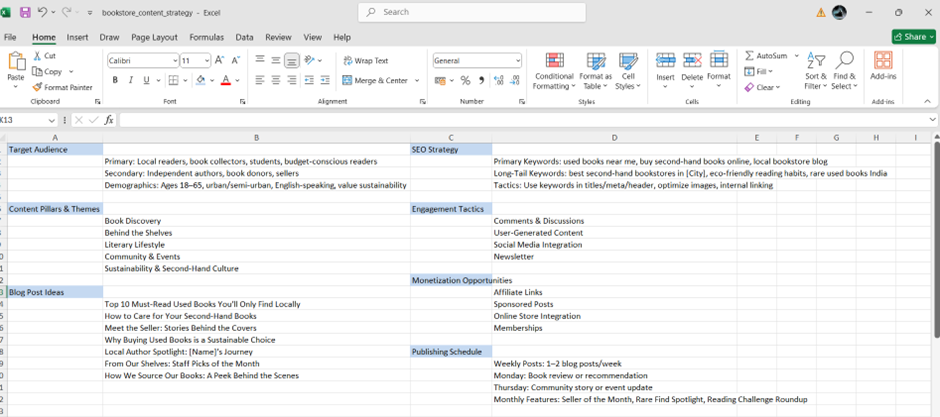Apply the comma style format
The width and height of the screenshot is (940, 417).
(481, 80)
